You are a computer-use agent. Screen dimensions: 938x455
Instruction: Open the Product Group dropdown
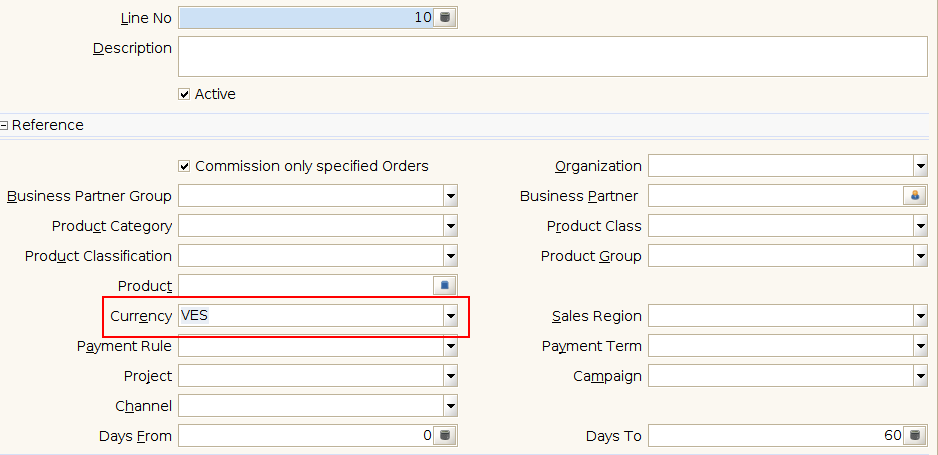[921, 256]
